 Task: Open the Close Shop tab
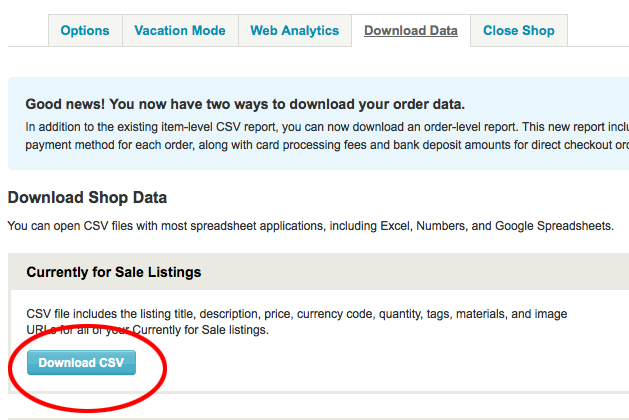pyautogui.click(x=519, y=30)
